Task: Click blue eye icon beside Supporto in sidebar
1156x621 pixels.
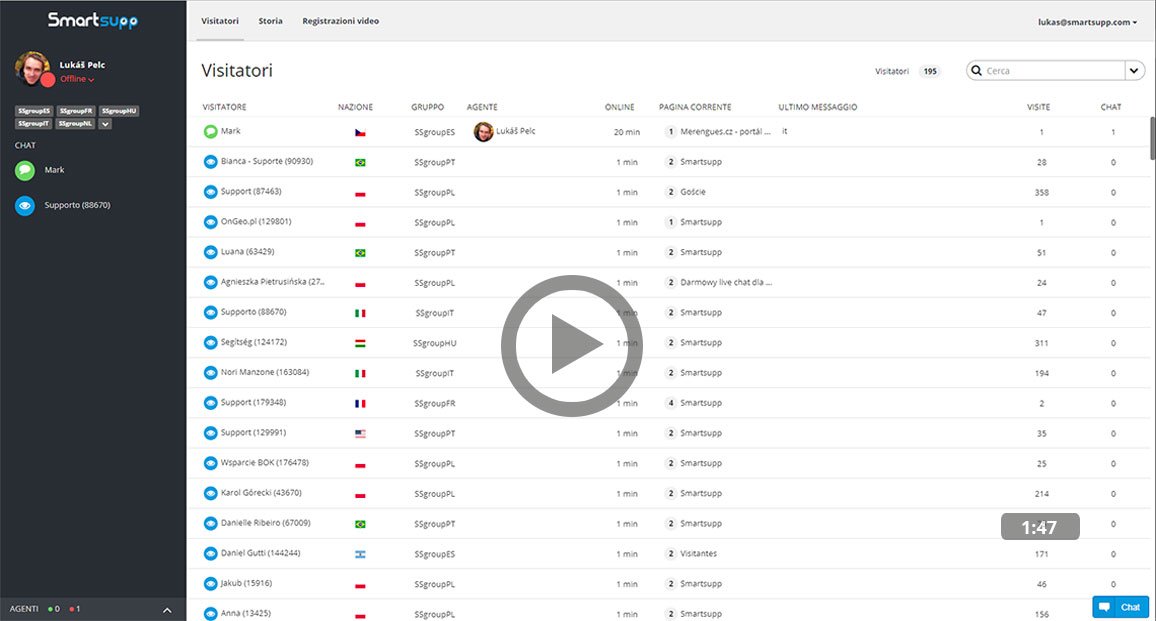Action: click(25, 206)
